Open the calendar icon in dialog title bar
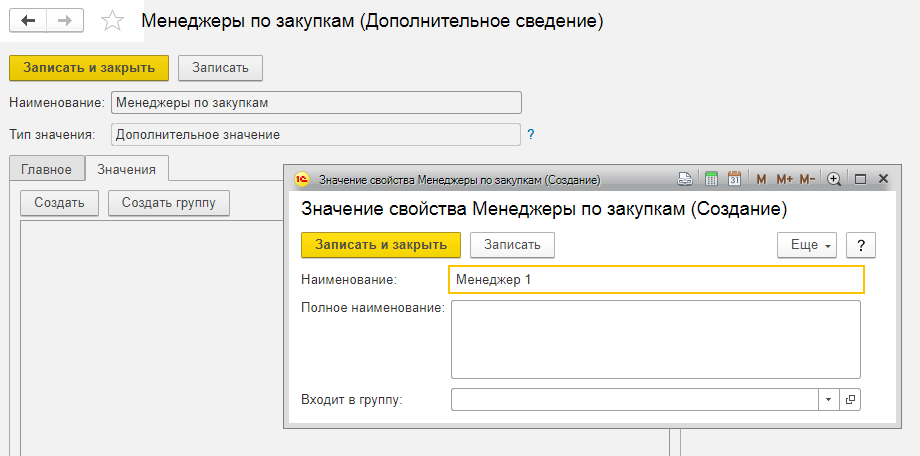 click(x=734, y=179)
